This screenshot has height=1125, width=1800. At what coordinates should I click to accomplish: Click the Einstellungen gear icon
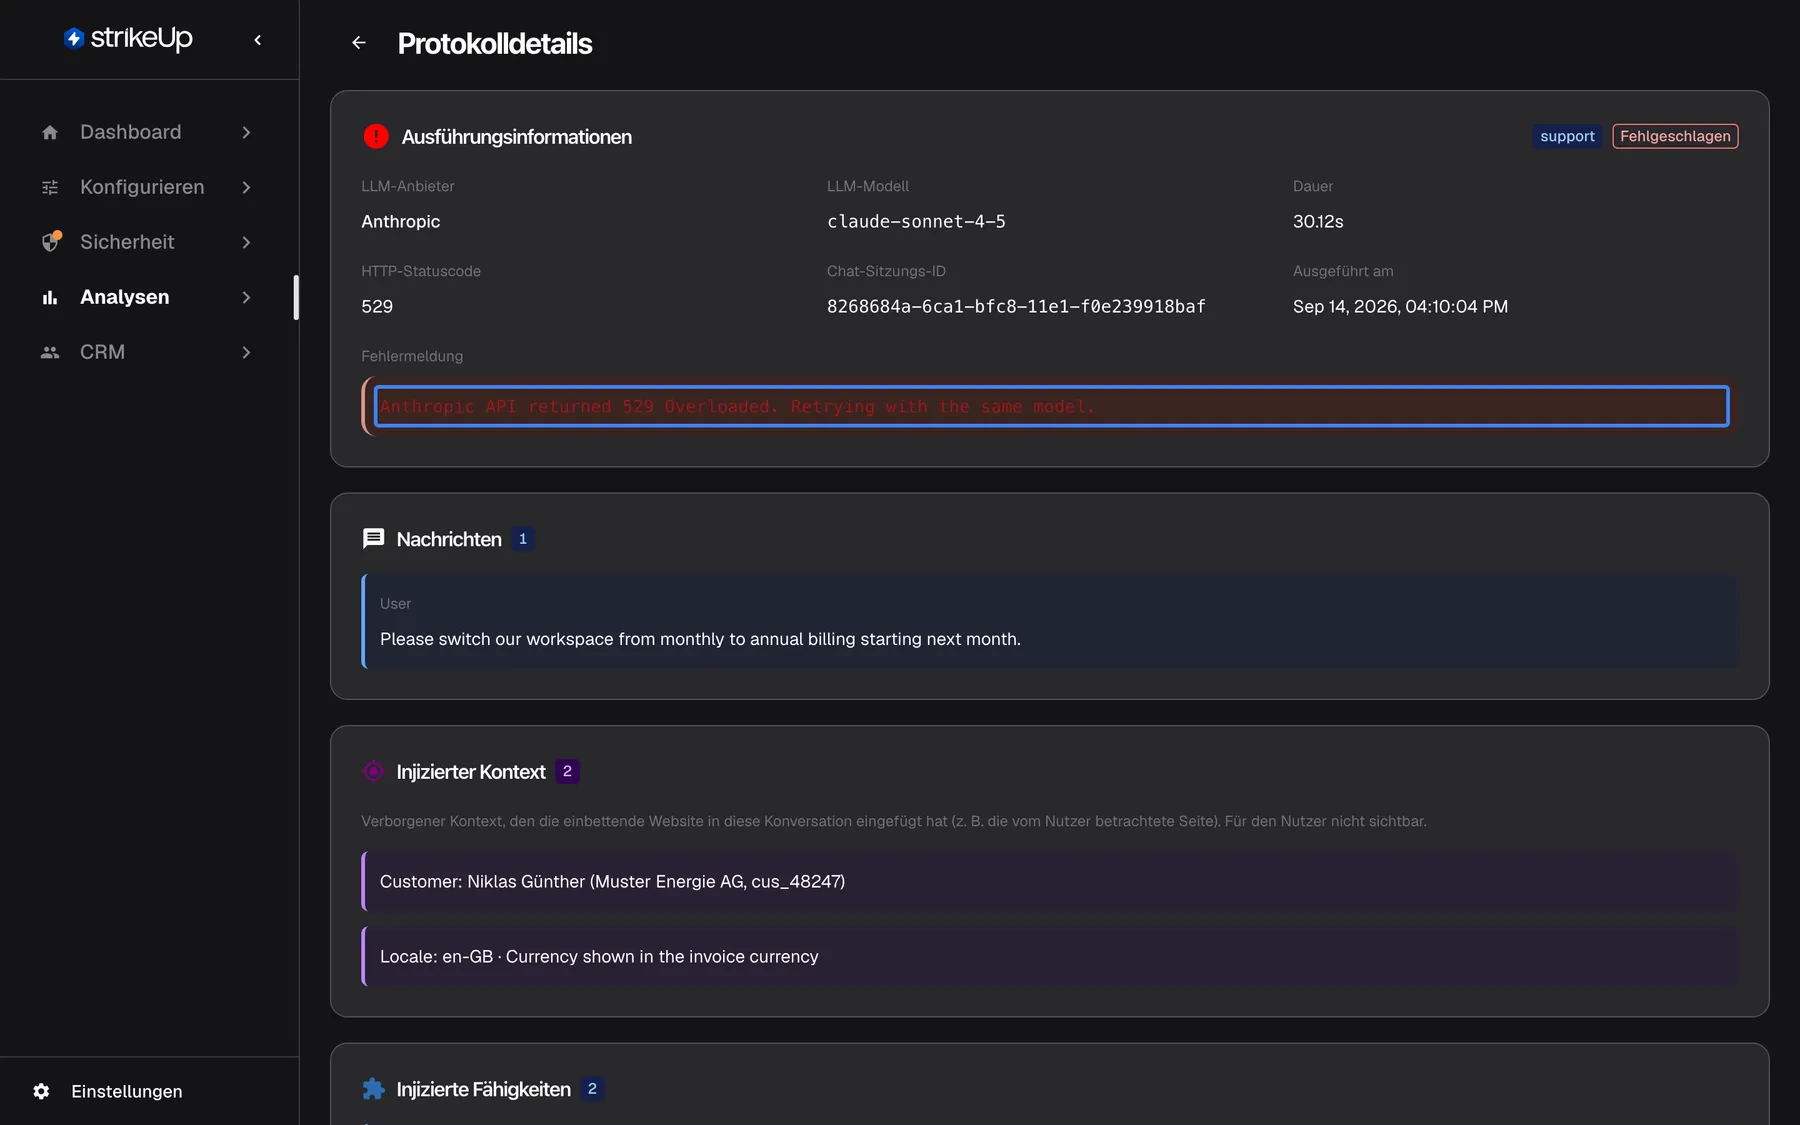pyautogui.click(x=41, y=1091)
